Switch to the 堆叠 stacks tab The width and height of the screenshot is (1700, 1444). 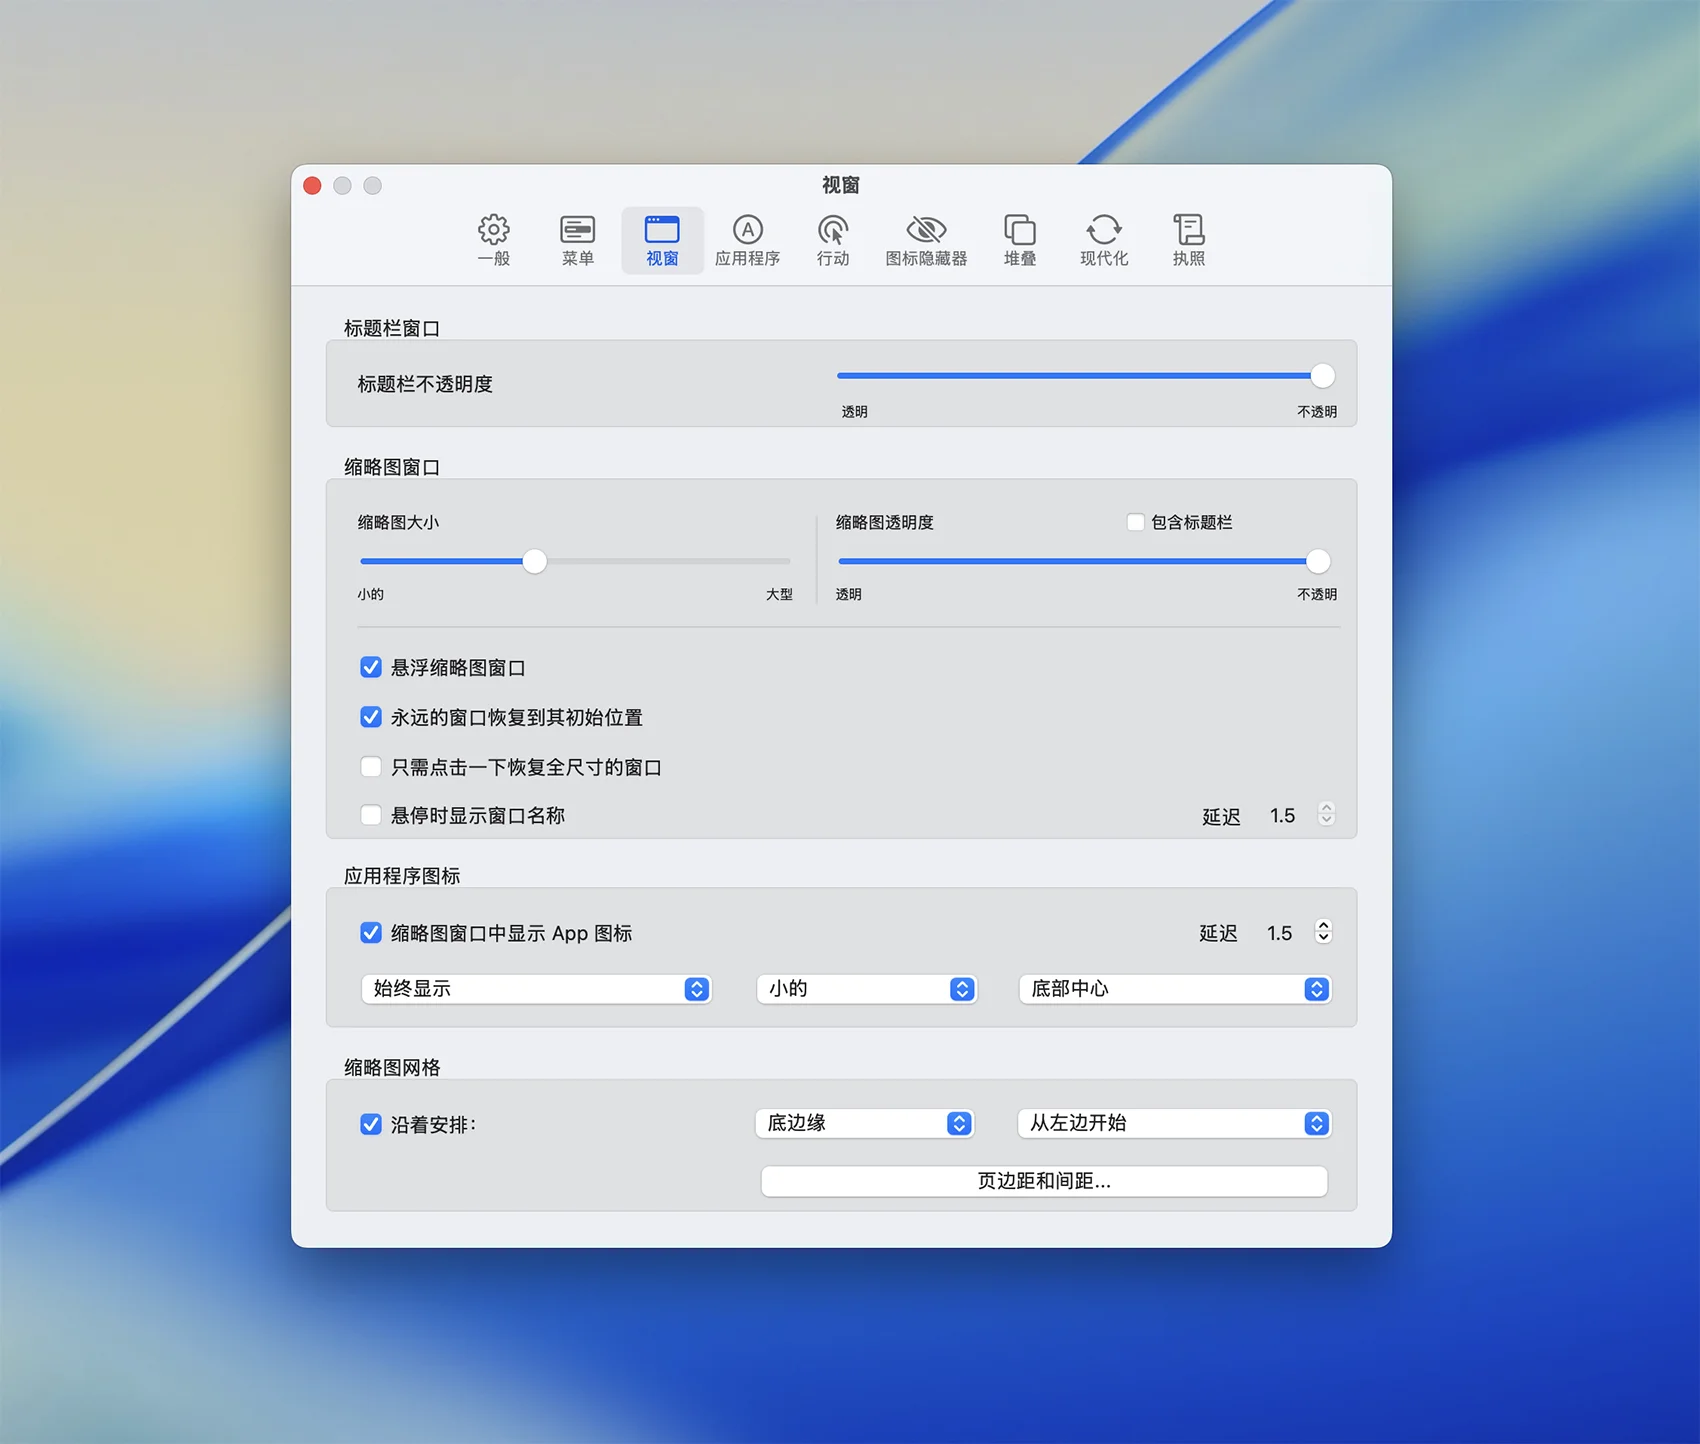pyautogui.click(x=1019, y=240)
